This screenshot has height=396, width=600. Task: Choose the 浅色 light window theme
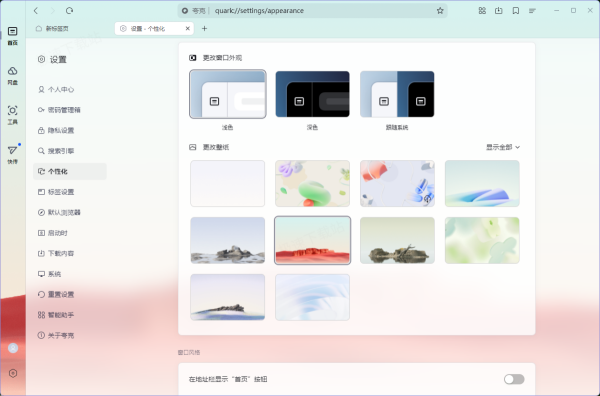click(x=228, y=94)
